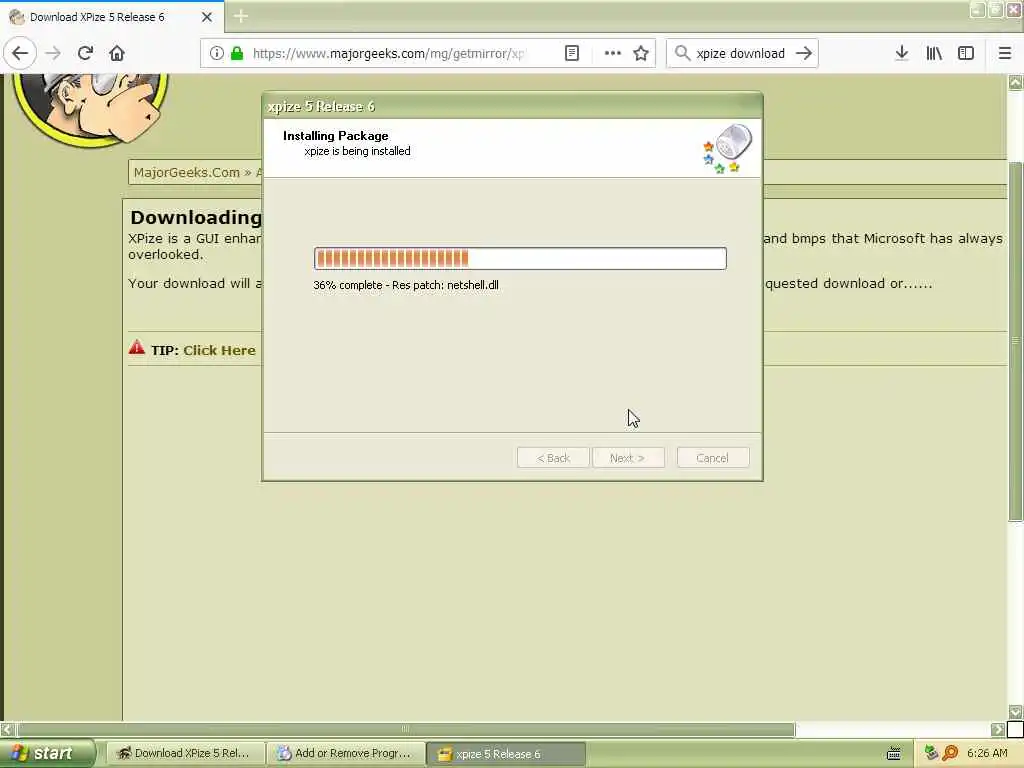This screenshot has height=768, width=1024.
Task: Click the red warning triangle beside TIP
Action: coord(136,347)
